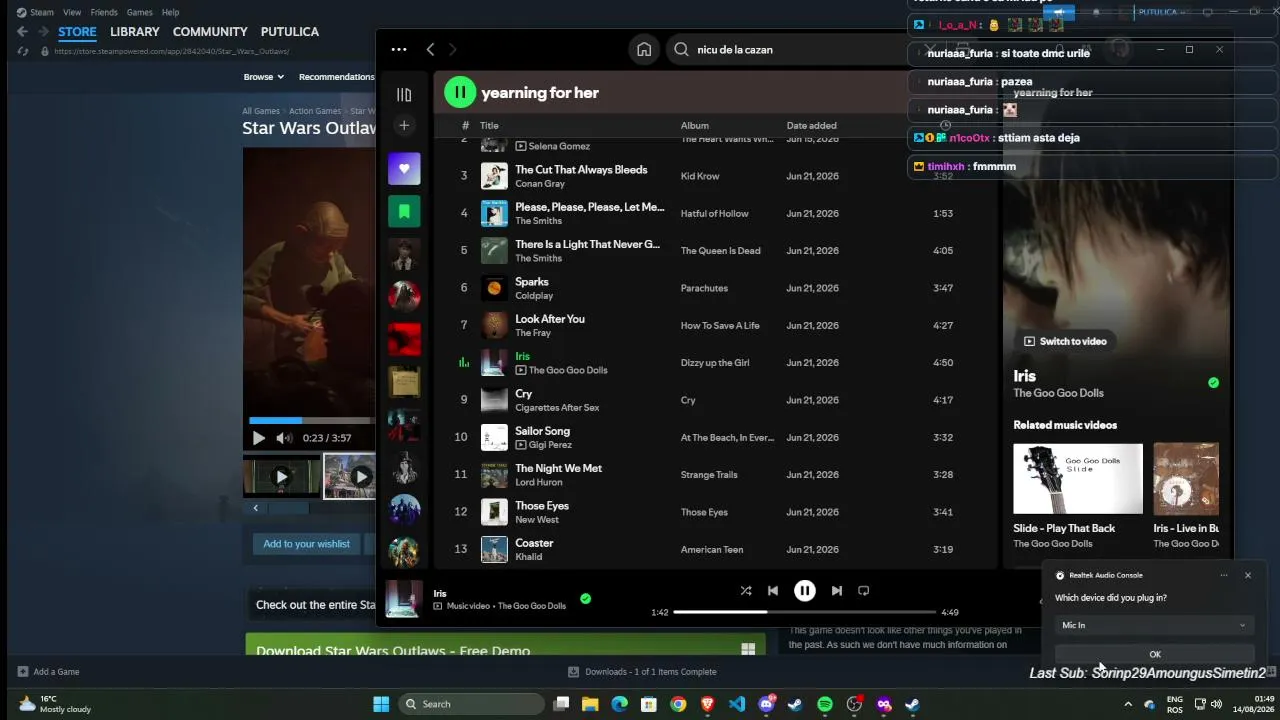Pause the 'yearning for her' playlist
Image resolution: width=1280 pixels, height=720 pixels.
pos(460,92)
